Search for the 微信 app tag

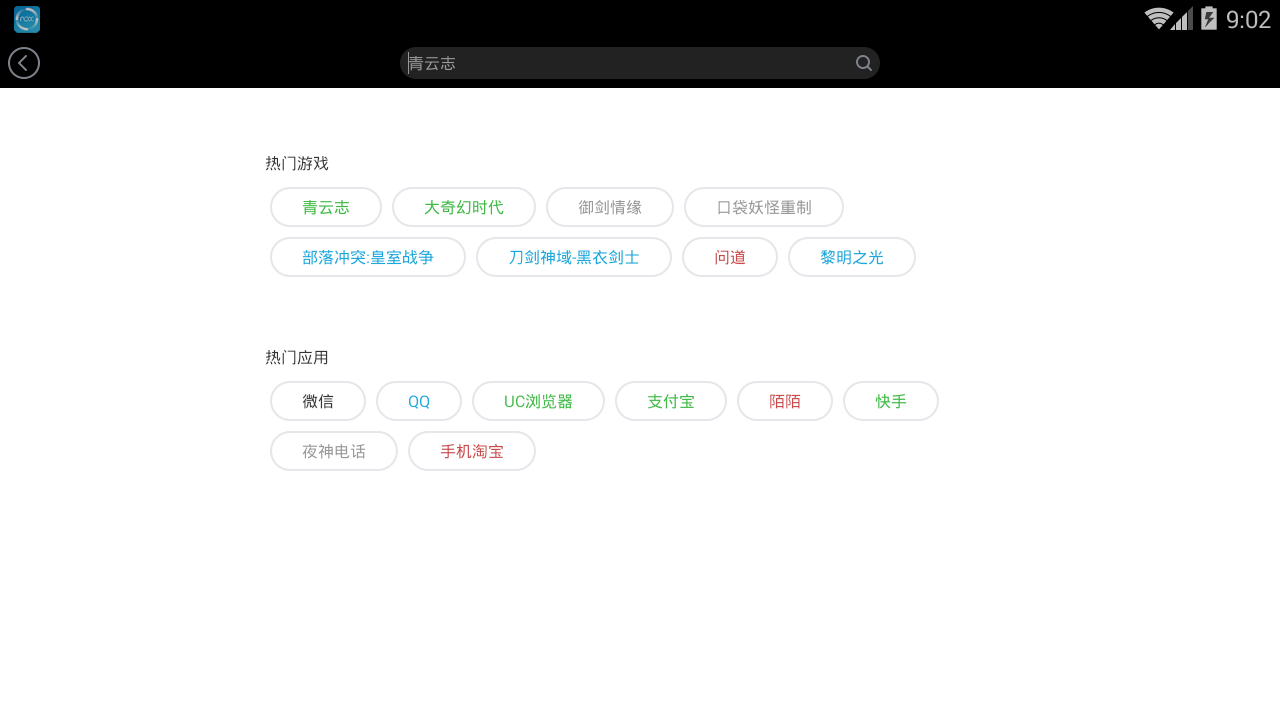point(318,401)
